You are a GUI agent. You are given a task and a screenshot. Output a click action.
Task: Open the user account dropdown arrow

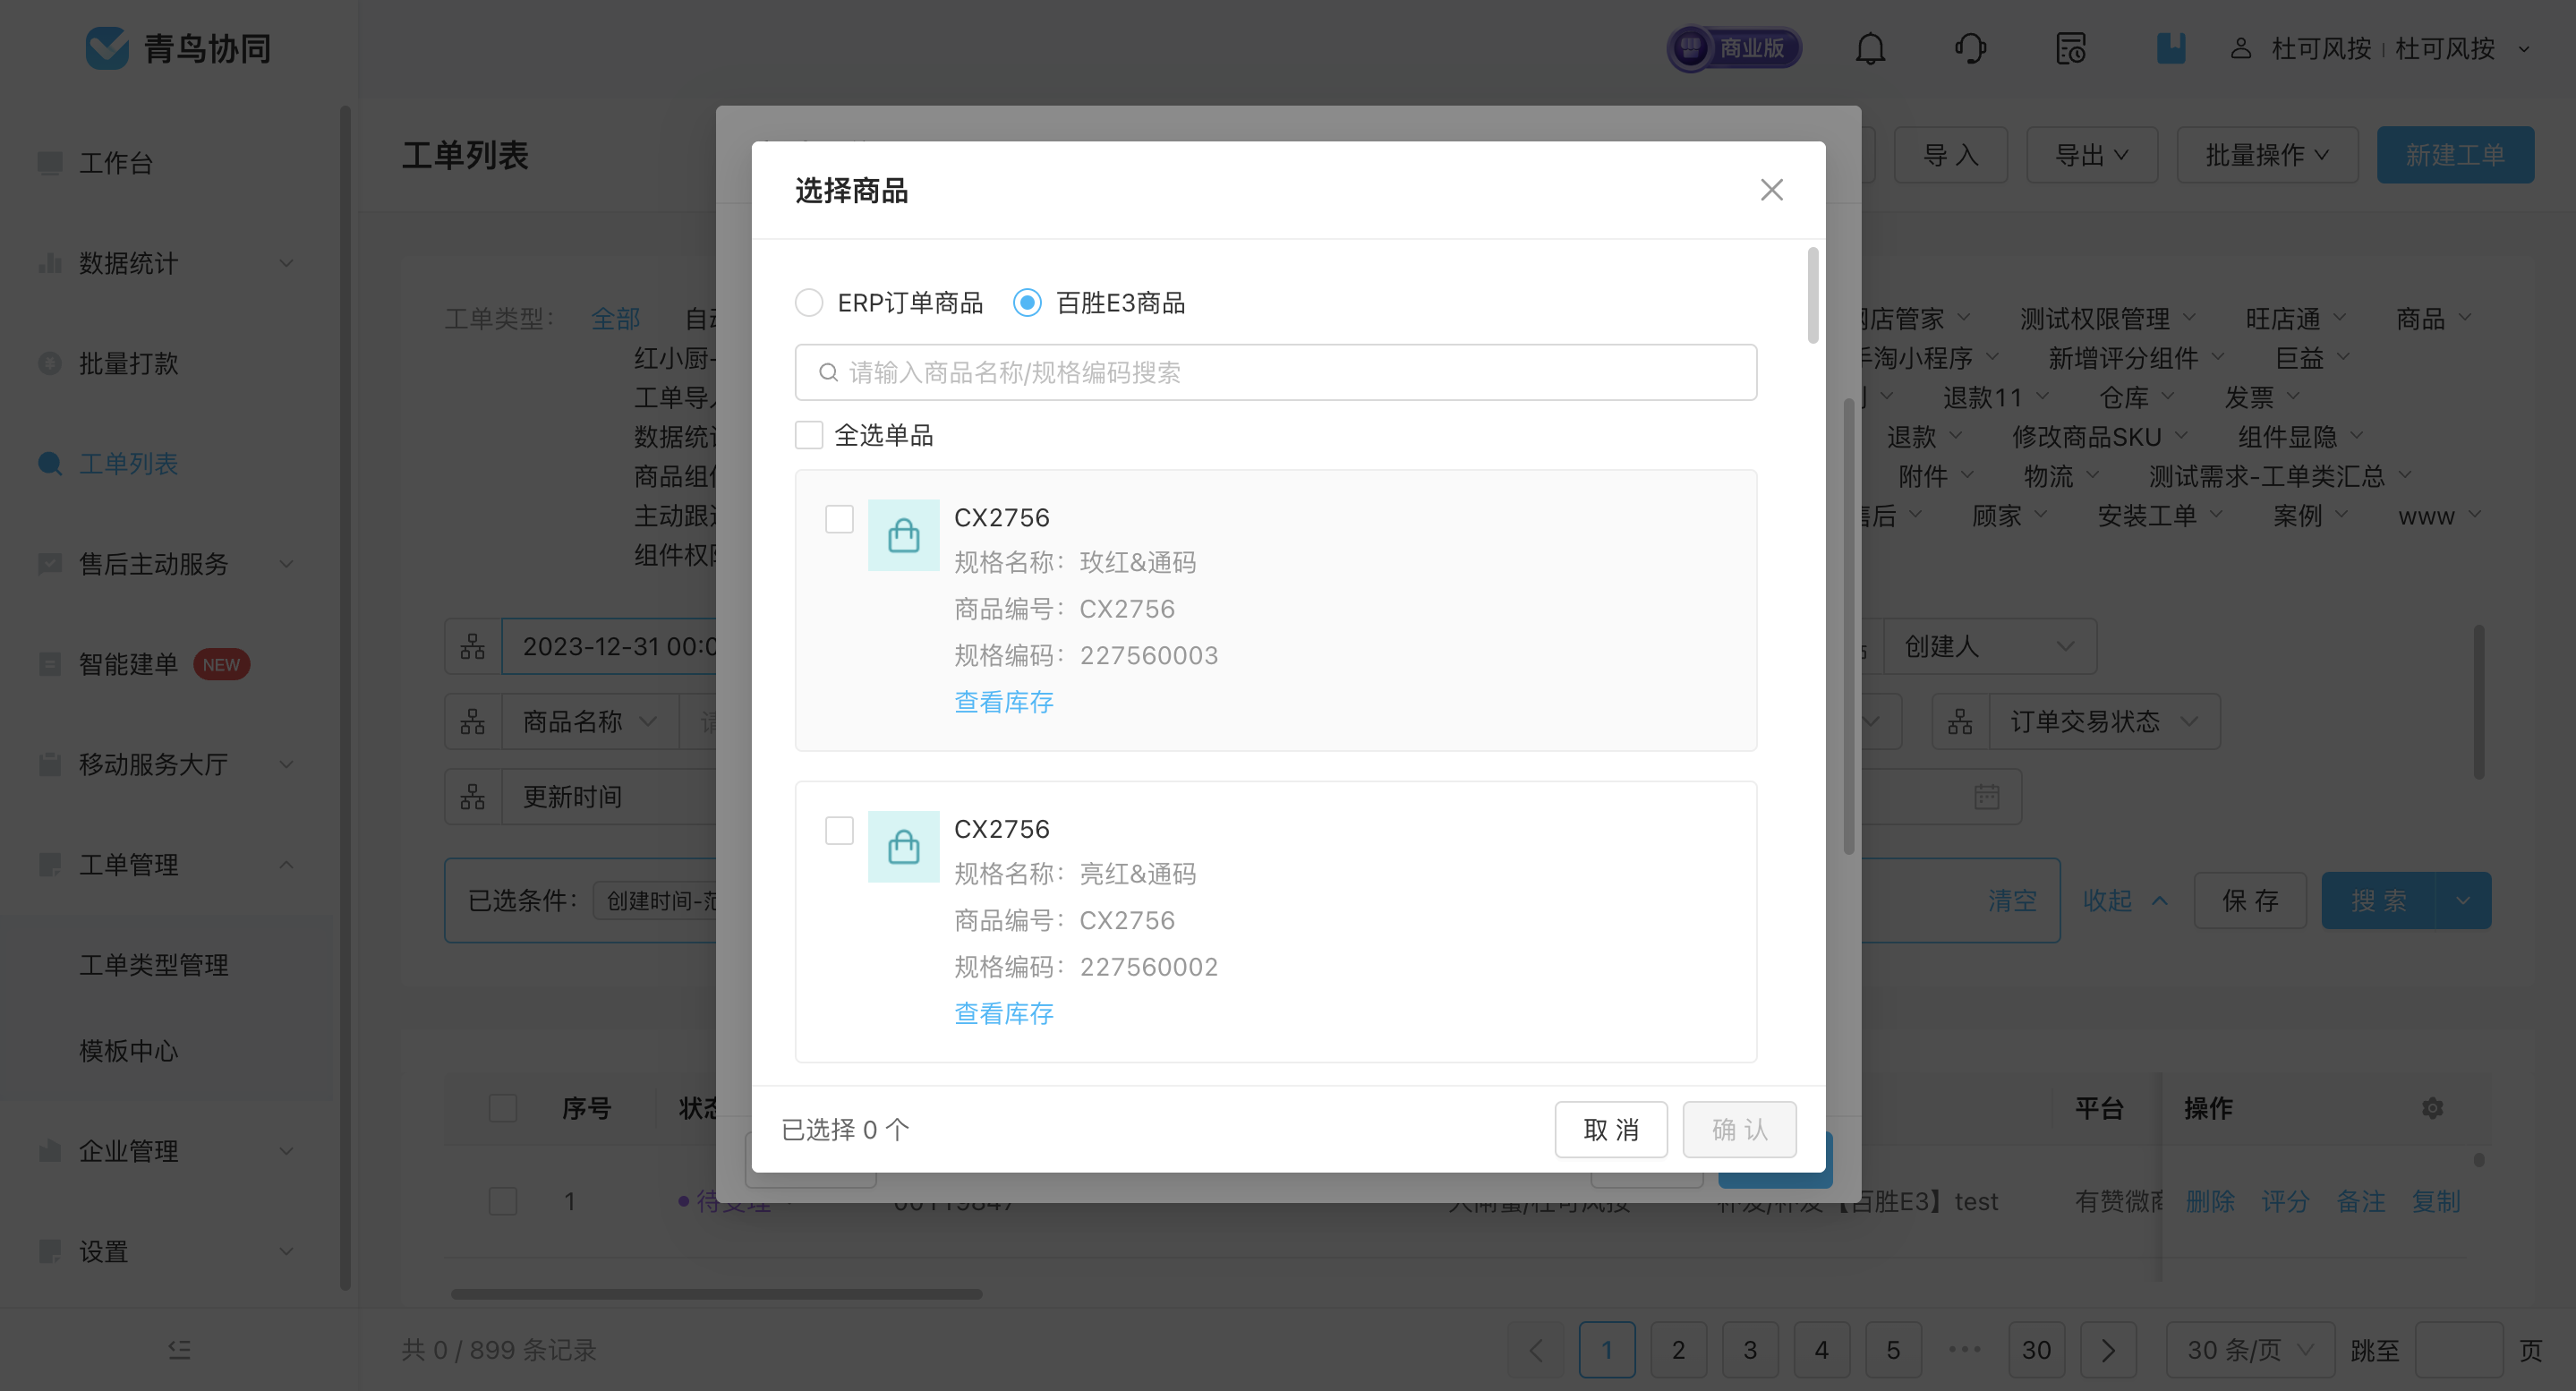(x=2524, y=48)
